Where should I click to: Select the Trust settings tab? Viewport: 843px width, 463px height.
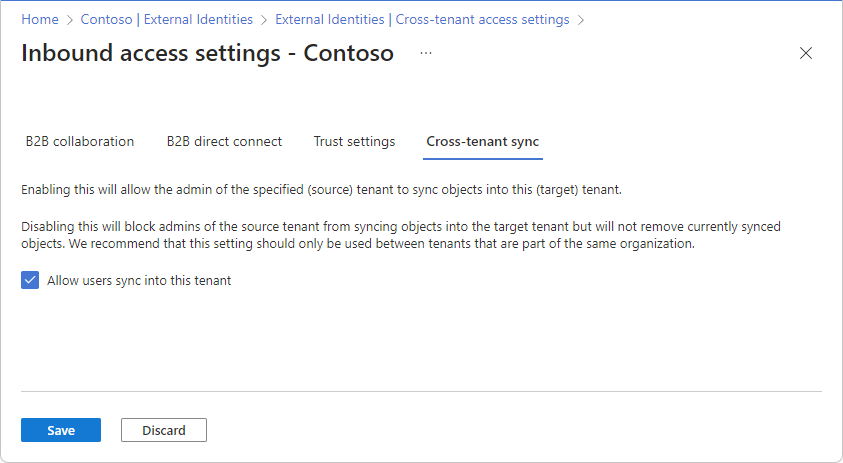[x=354, y=142]
